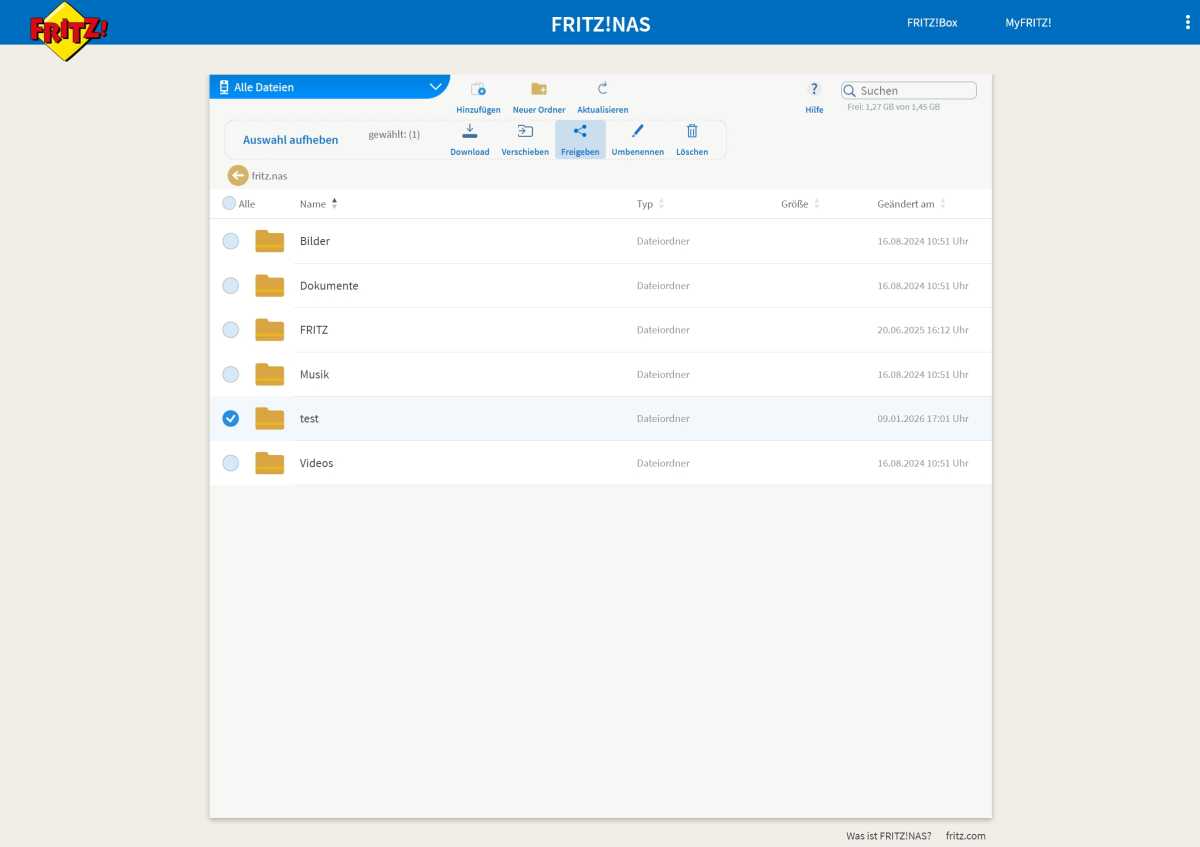Delete selection with Löschen
1200x847 pixels.
(692, 140)
